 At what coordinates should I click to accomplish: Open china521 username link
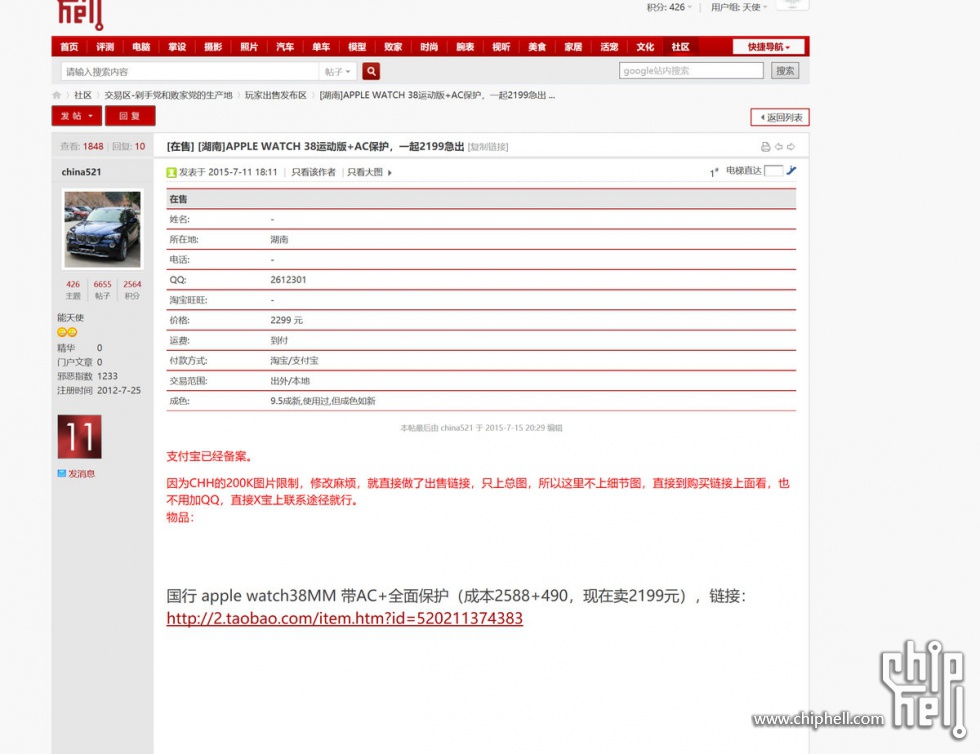click(x=81, y=172)
